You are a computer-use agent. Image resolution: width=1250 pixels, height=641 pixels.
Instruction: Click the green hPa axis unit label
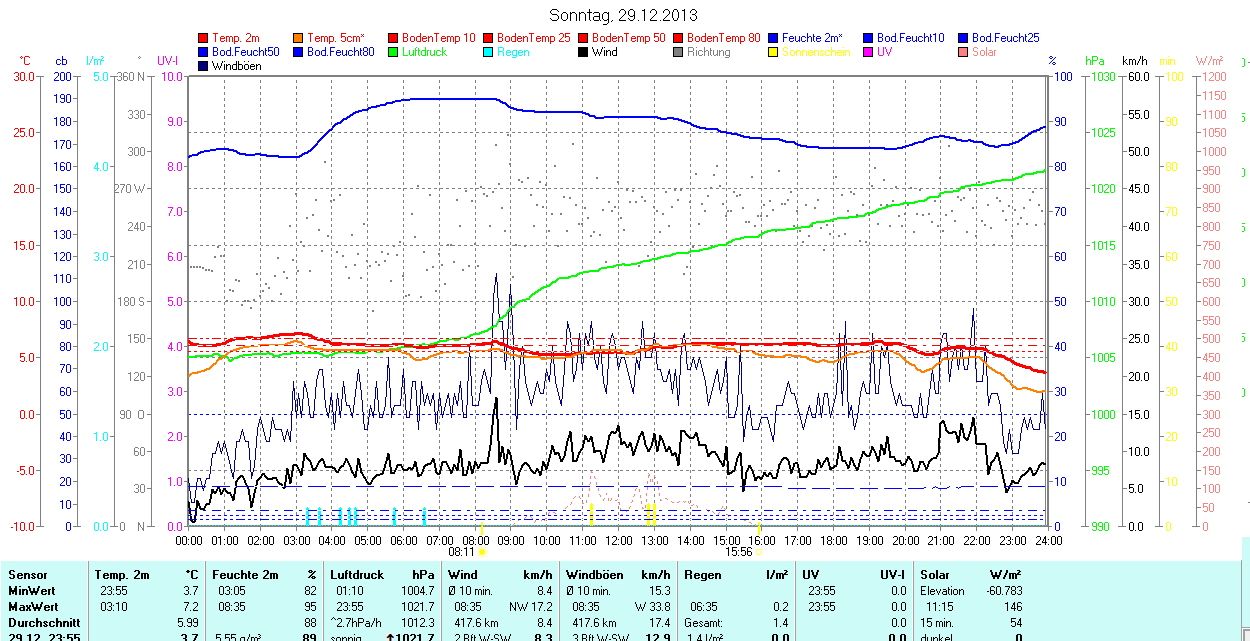(x=1097, y=62)
